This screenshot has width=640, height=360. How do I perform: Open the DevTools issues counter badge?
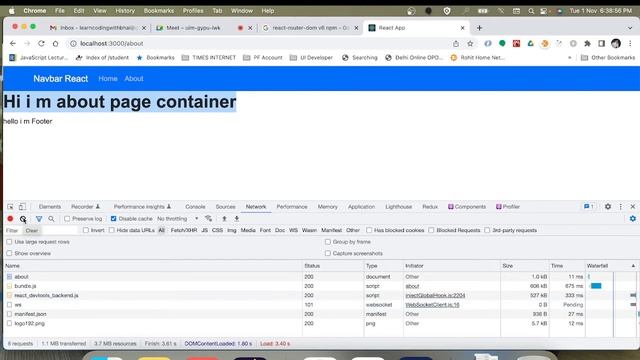click(589, 207)
